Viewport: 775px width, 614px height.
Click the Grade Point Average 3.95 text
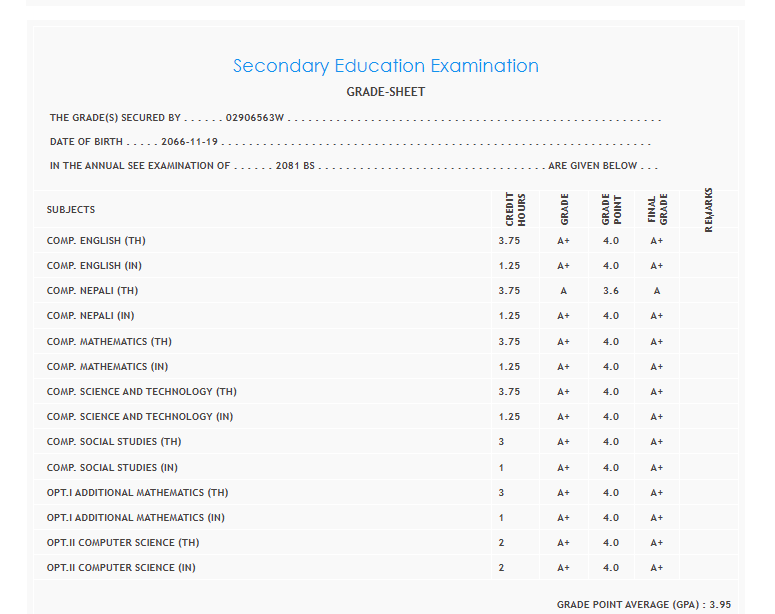coord(644,605)
